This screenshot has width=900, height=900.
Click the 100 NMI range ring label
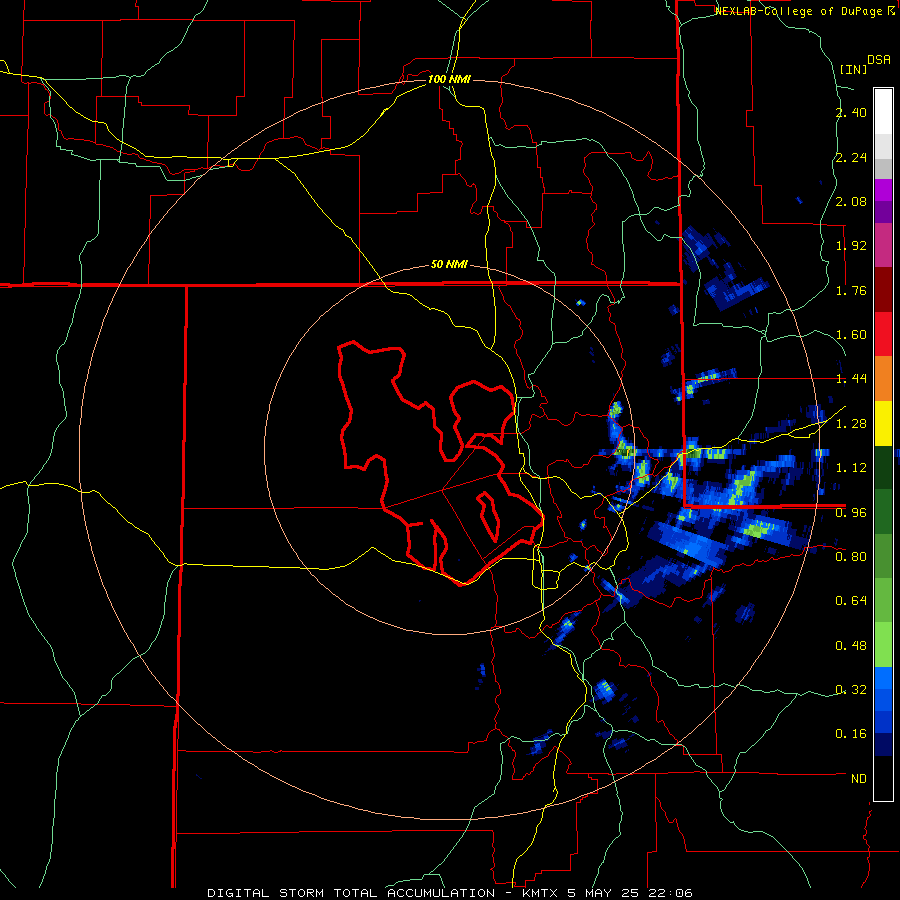(x=449, y=79)
